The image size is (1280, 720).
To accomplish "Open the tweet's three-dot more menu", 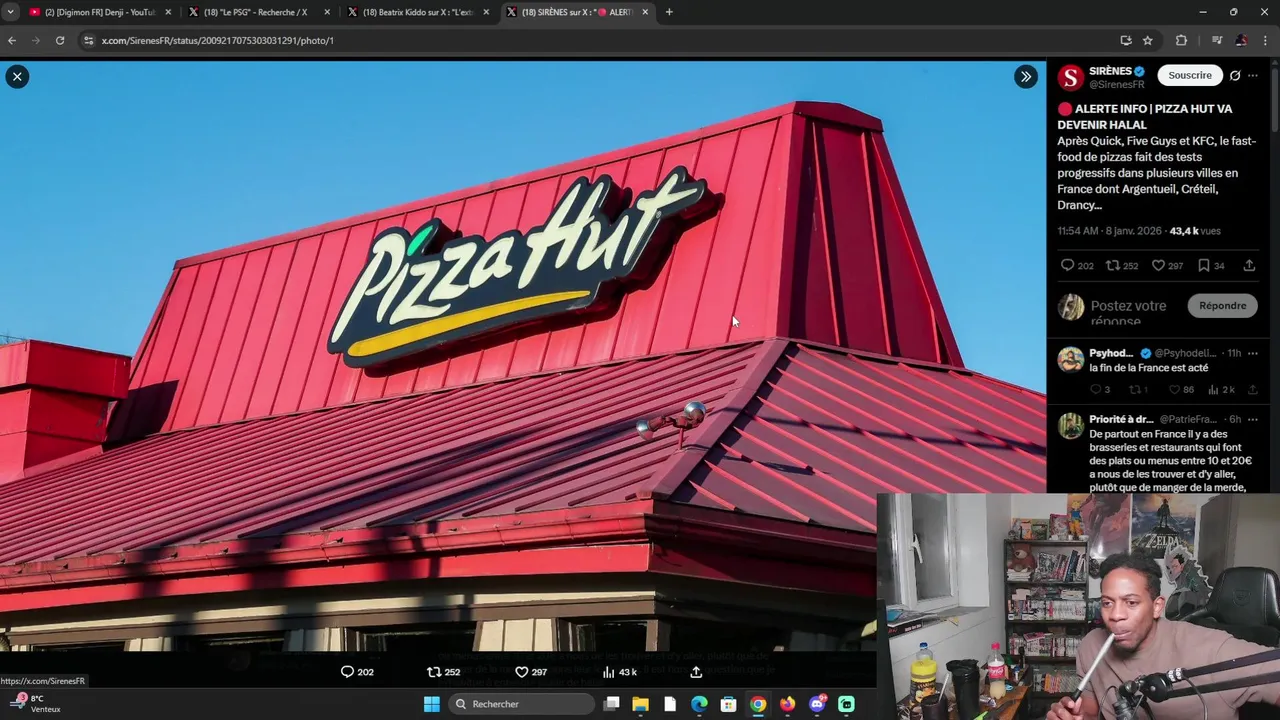I will [x=1253, y=75].
